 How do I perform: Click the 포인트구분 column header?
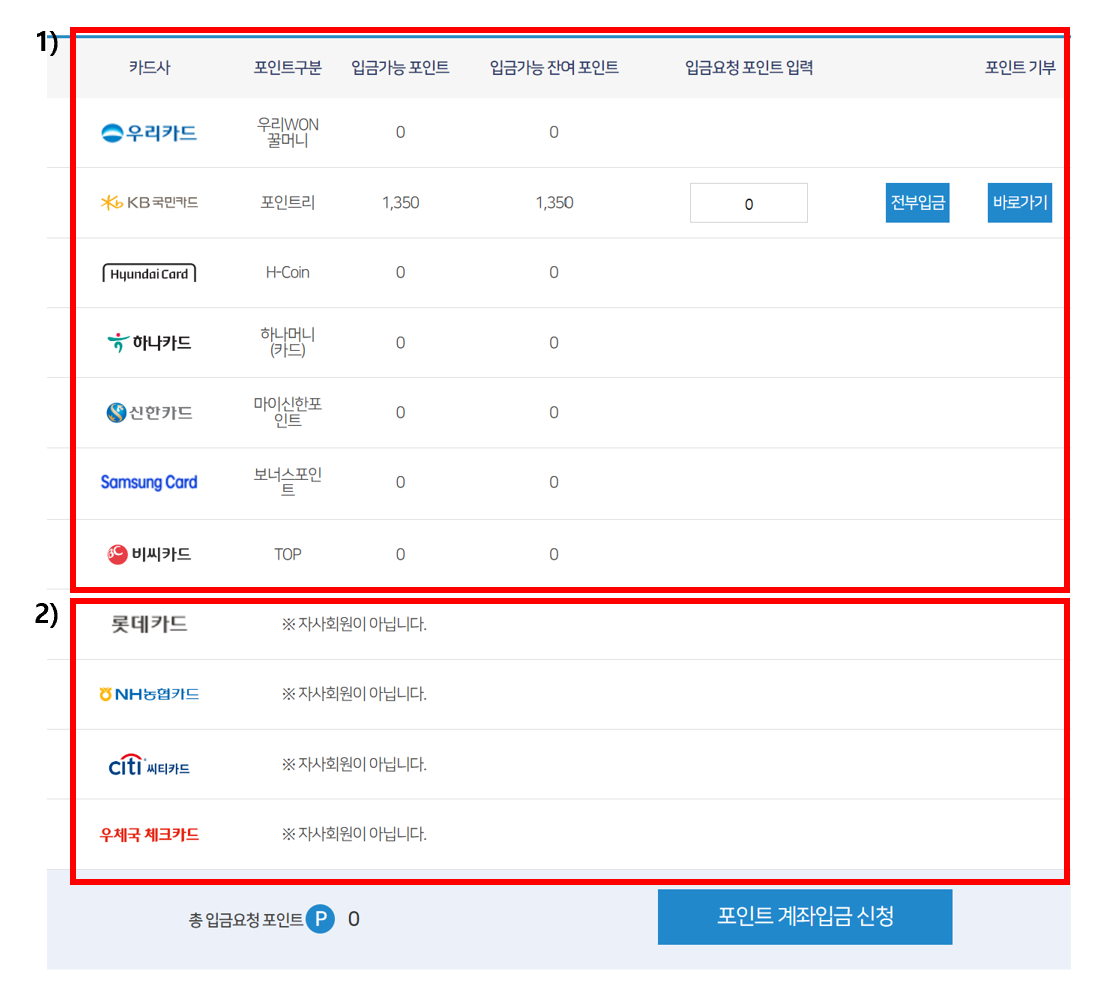tap(287, 68)
